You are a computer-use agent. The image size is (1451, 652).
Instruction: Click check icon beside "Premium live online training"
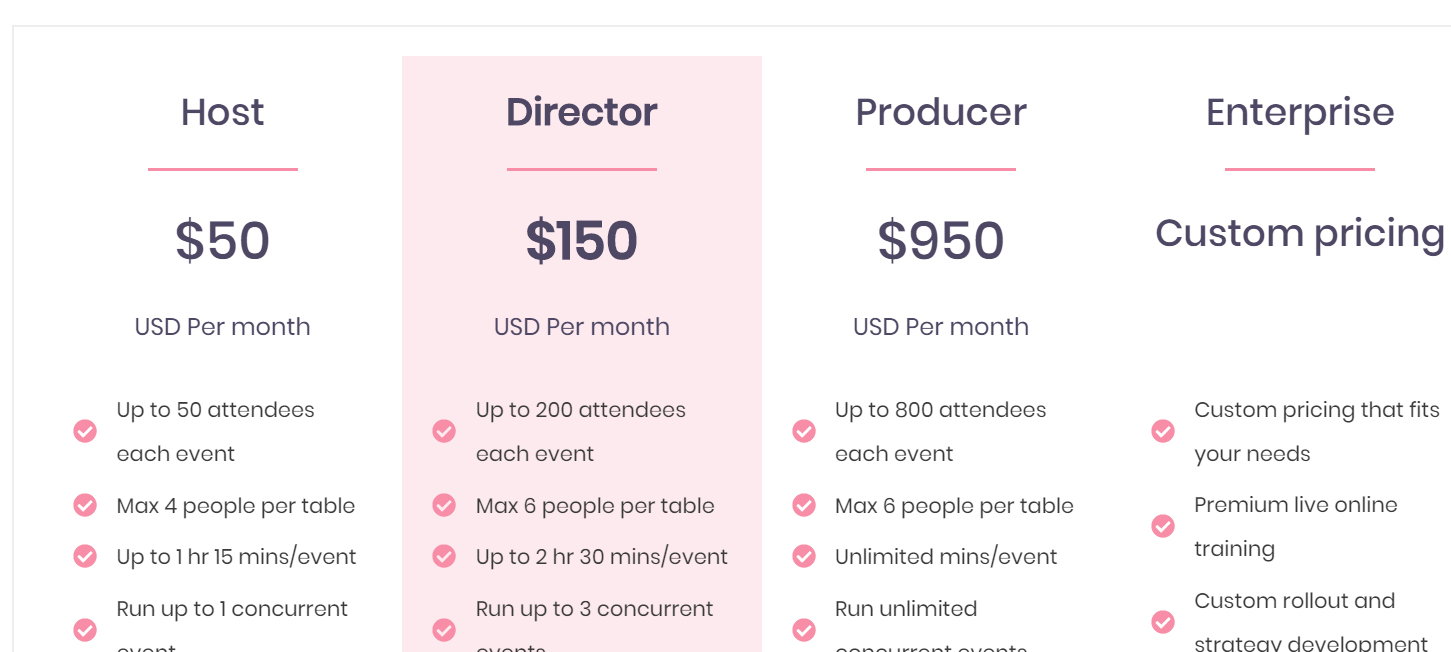click(1163, 526)
